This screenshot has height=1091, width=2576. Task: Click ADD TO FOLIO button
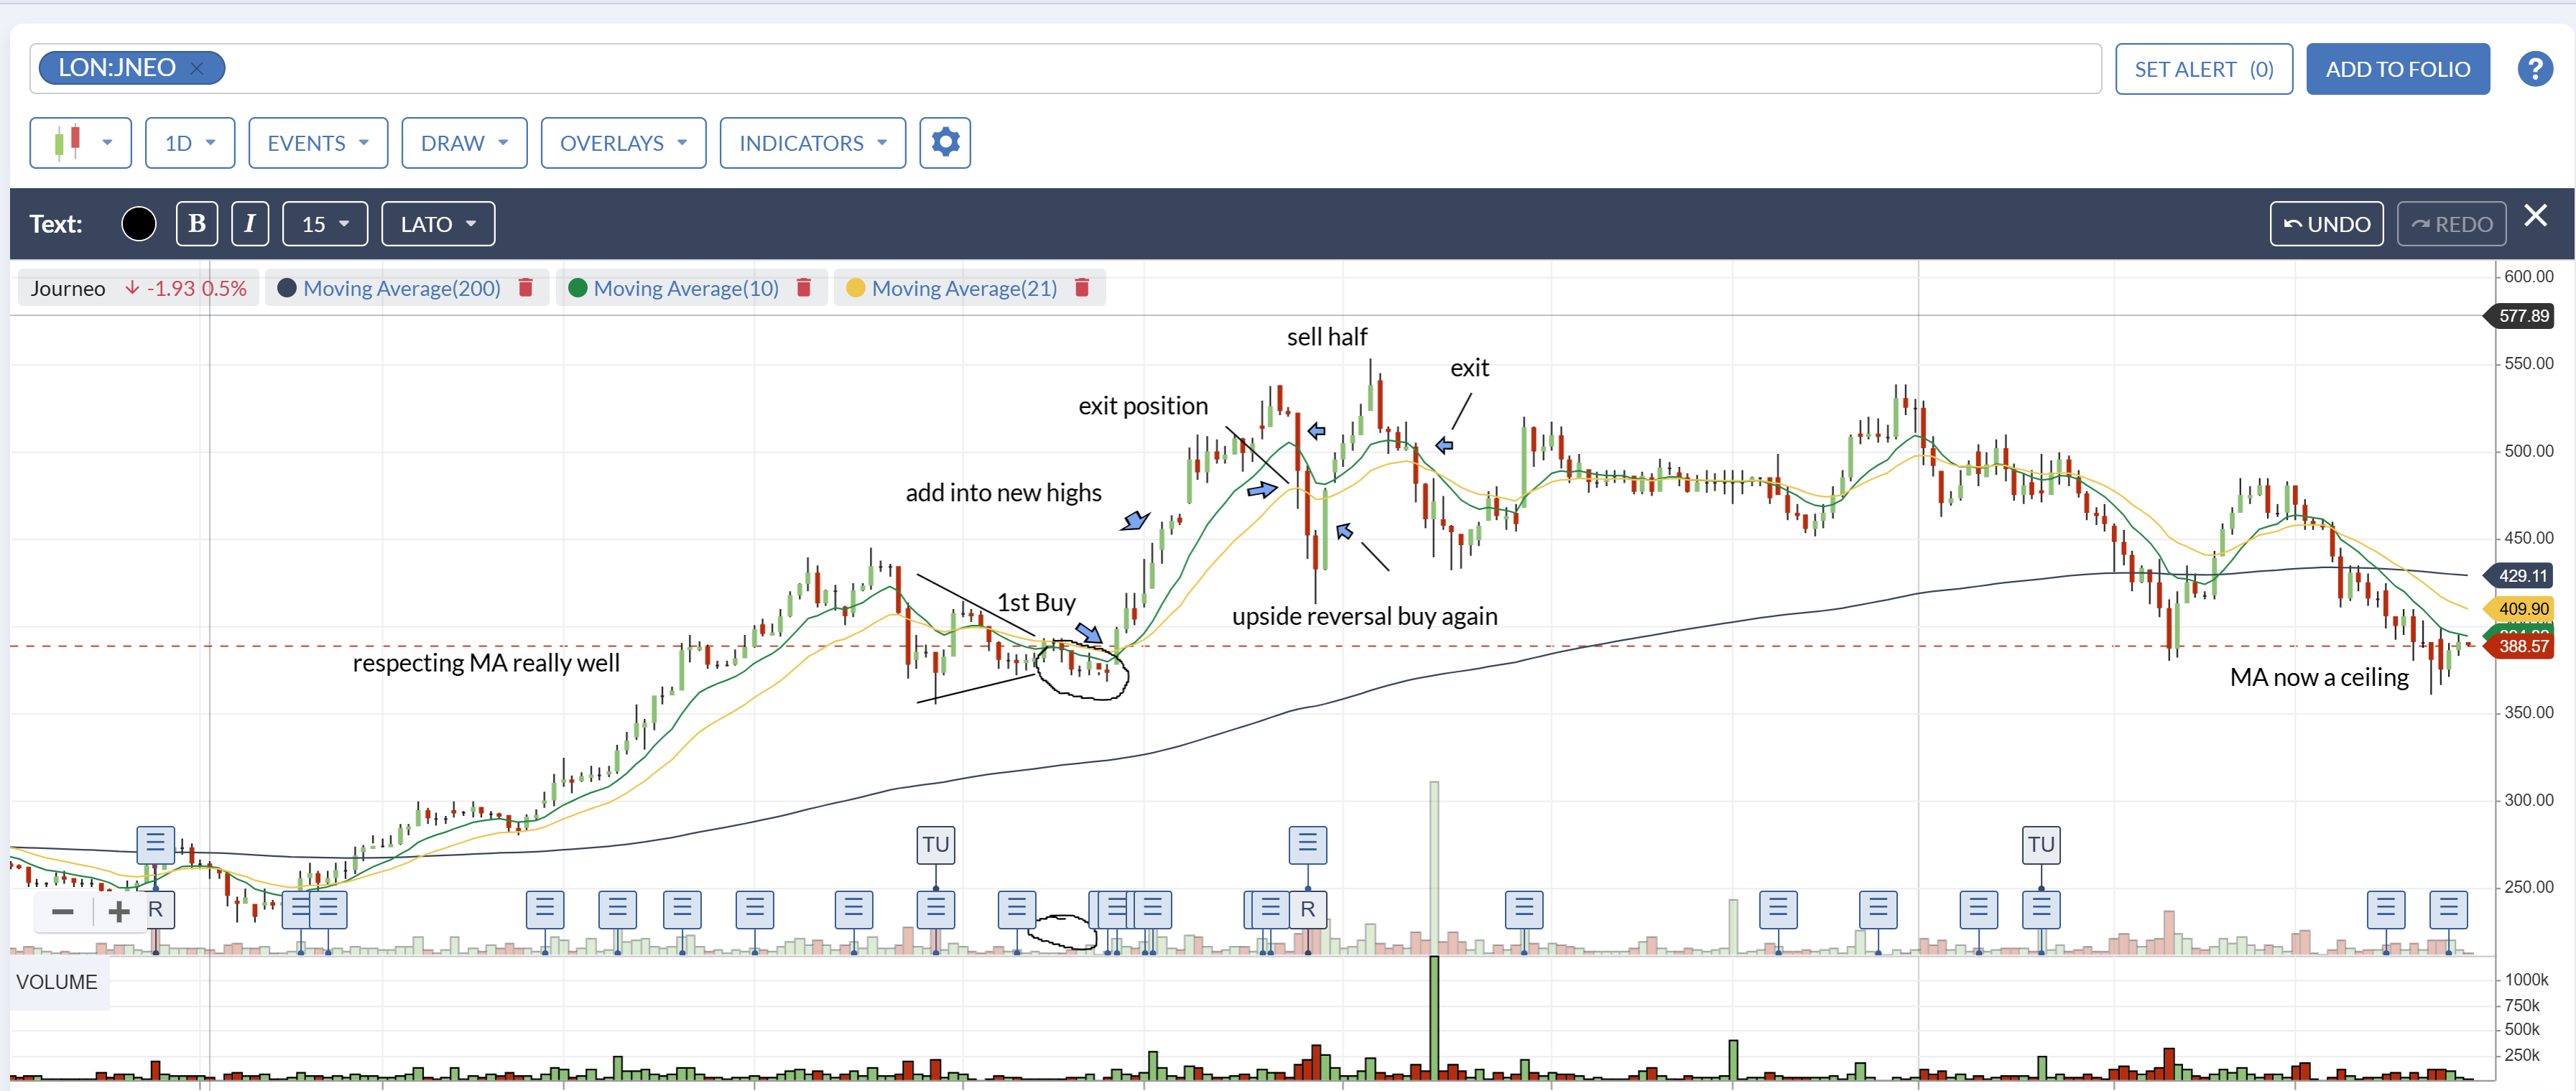click(x=2397, y=69)
